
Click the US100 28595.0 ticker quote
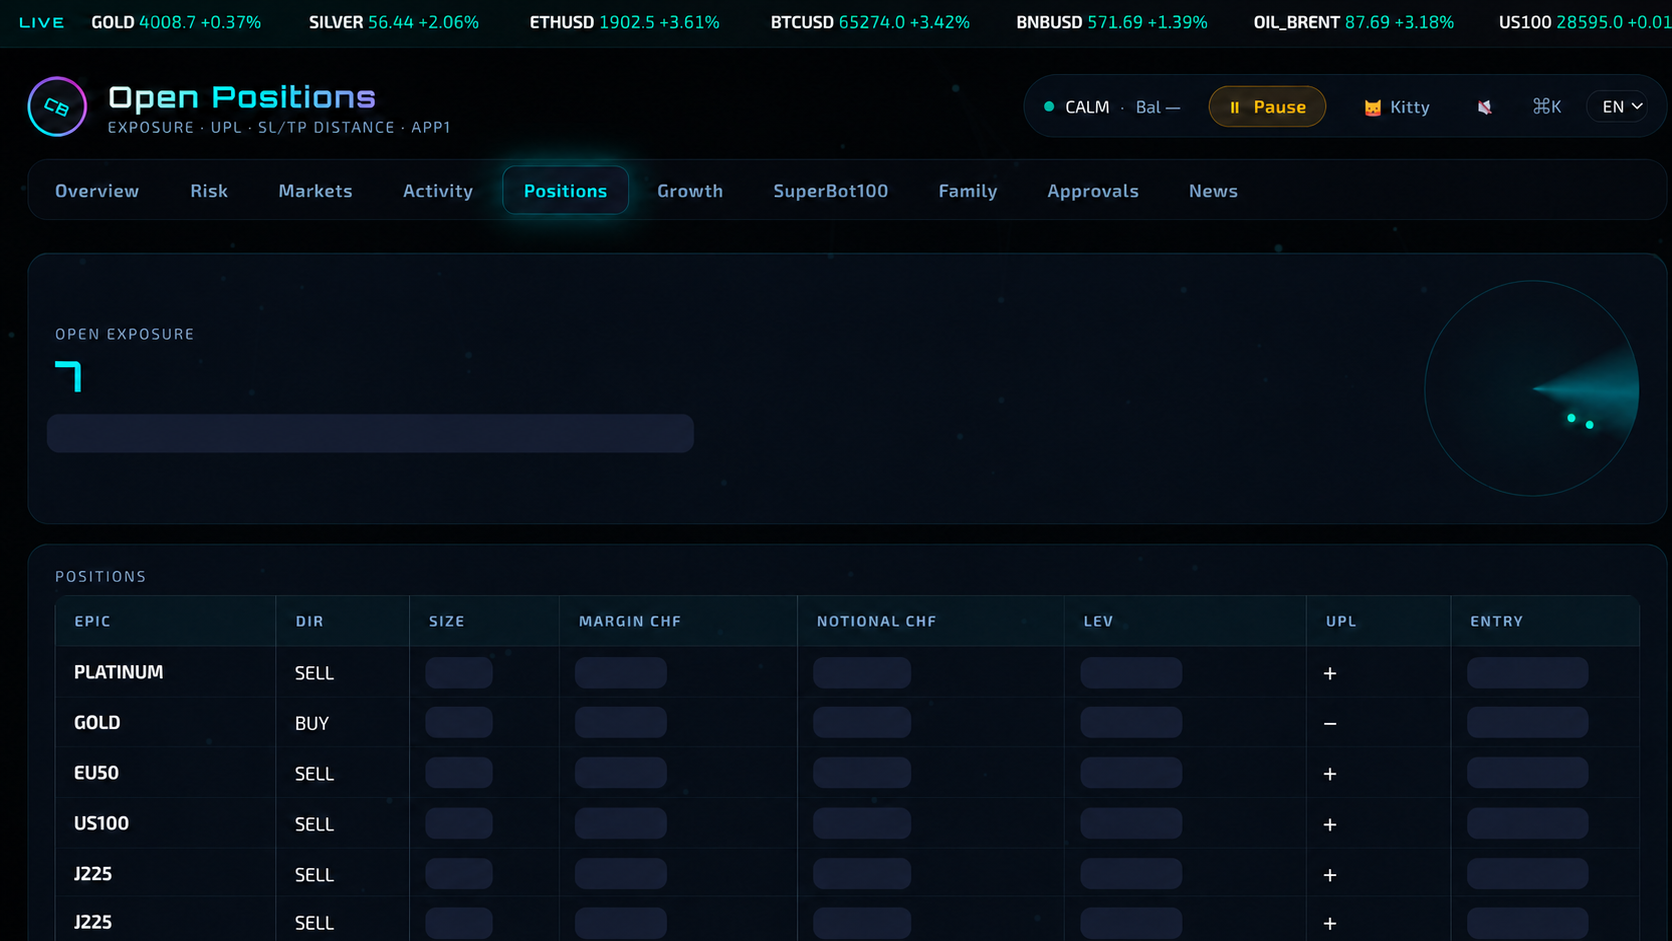coord(1585,22)
